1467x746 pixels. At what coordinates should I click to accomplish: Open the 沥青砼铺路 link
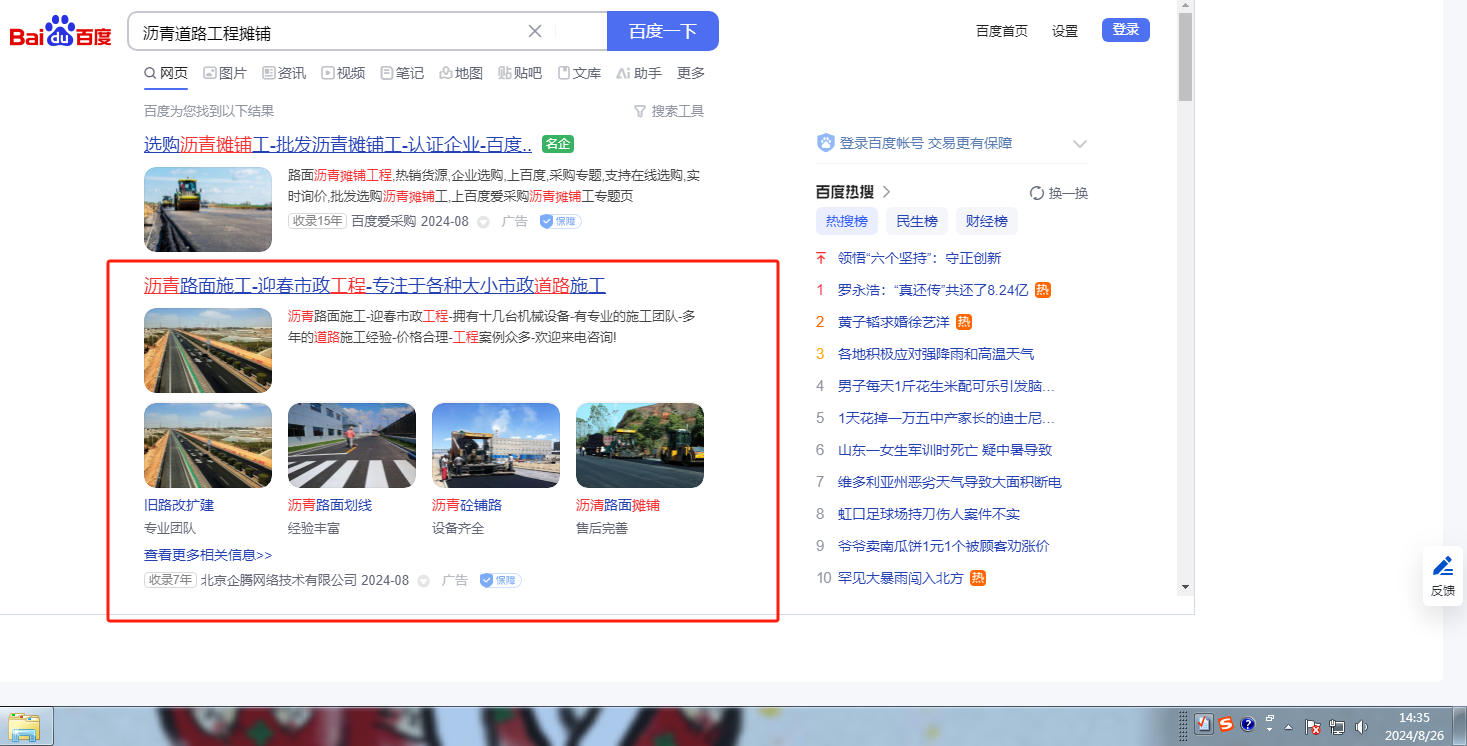pyautogui.click(x=467, y=505)
